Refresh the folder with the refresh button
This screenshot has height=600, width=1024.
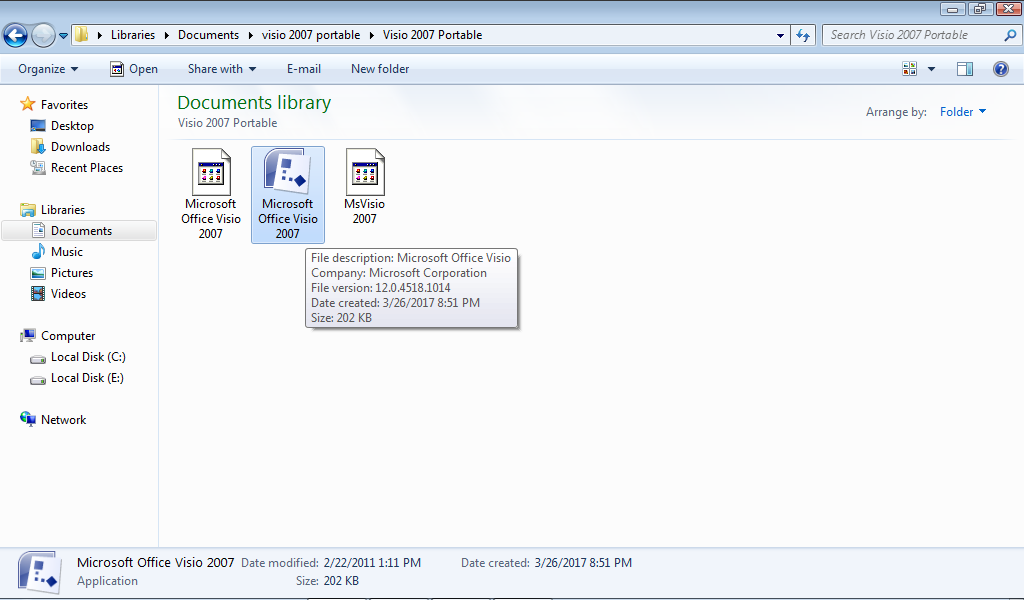pos(803,35)
